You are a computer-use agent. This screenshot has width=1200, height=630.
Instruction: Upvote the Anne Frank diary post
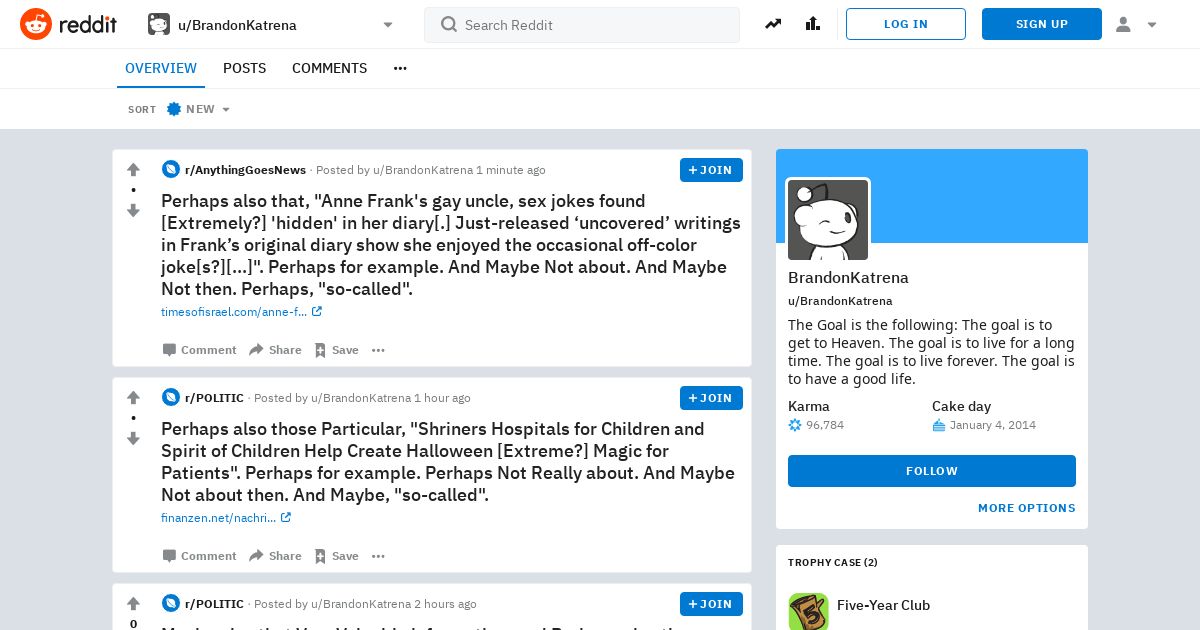pos(133,170)
